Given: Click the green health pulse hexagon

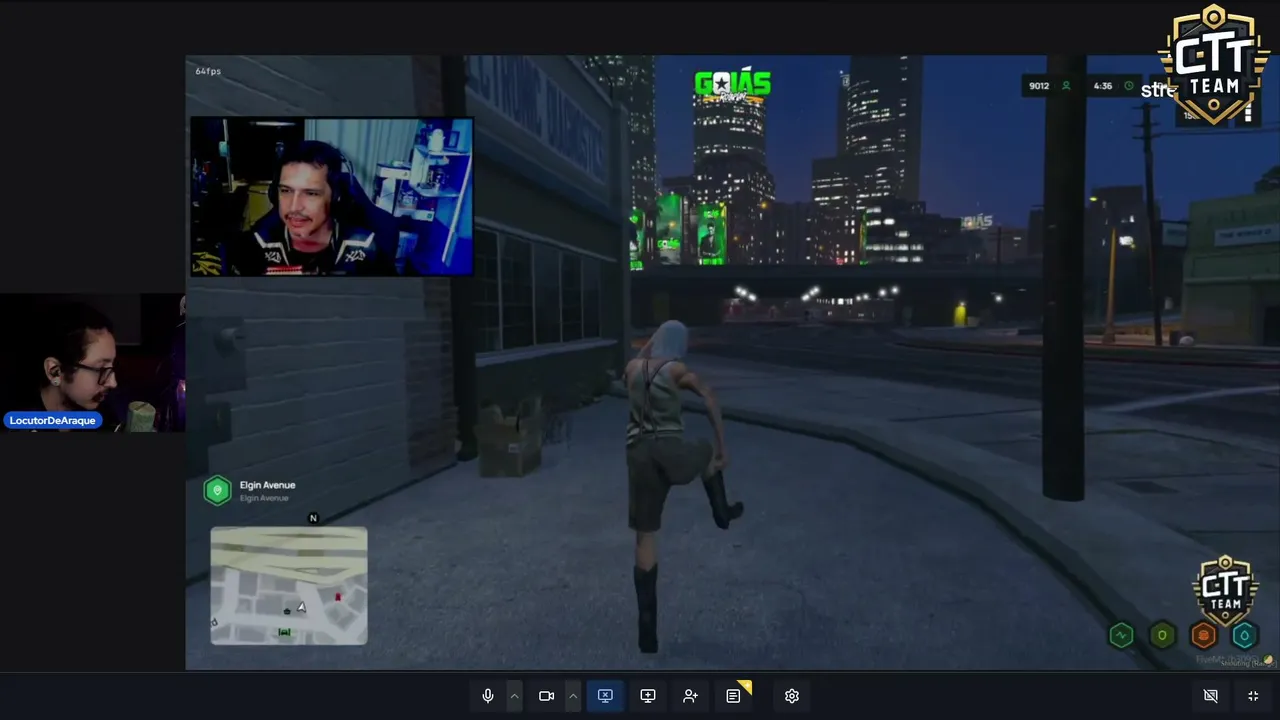Looking at the screenshot, I should click(x=1121, y=635).
